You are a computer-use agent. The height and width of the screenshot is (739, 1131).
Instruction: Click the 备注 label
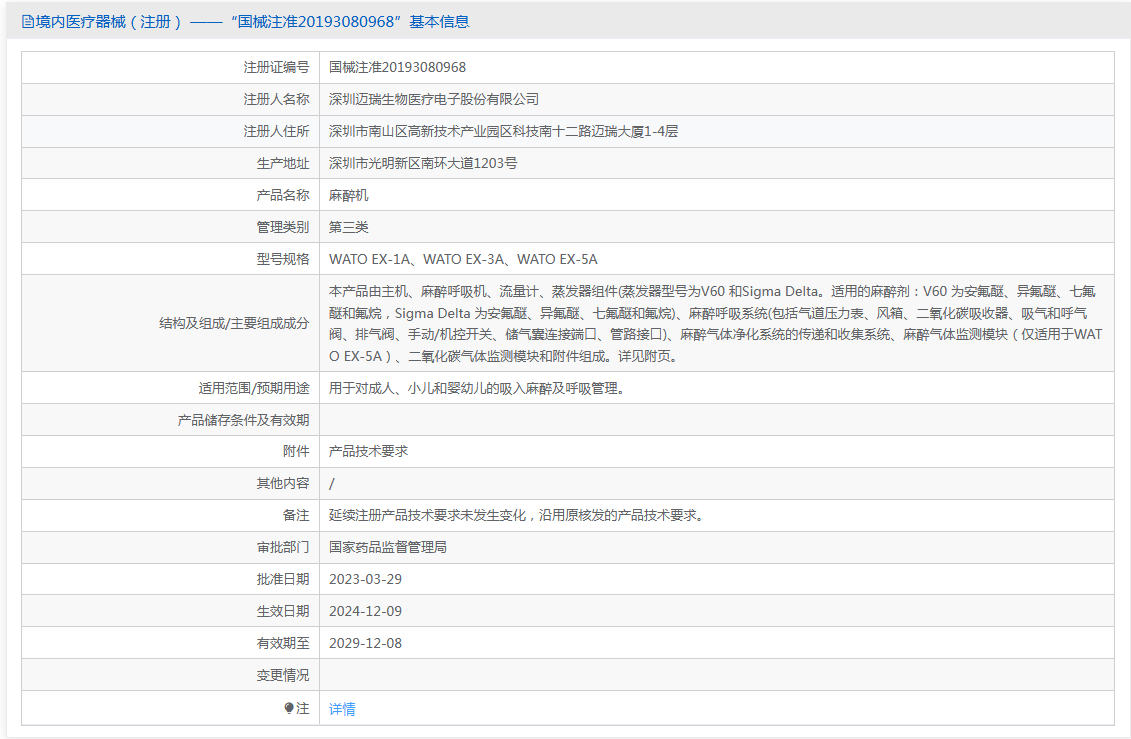pos(296,515)
